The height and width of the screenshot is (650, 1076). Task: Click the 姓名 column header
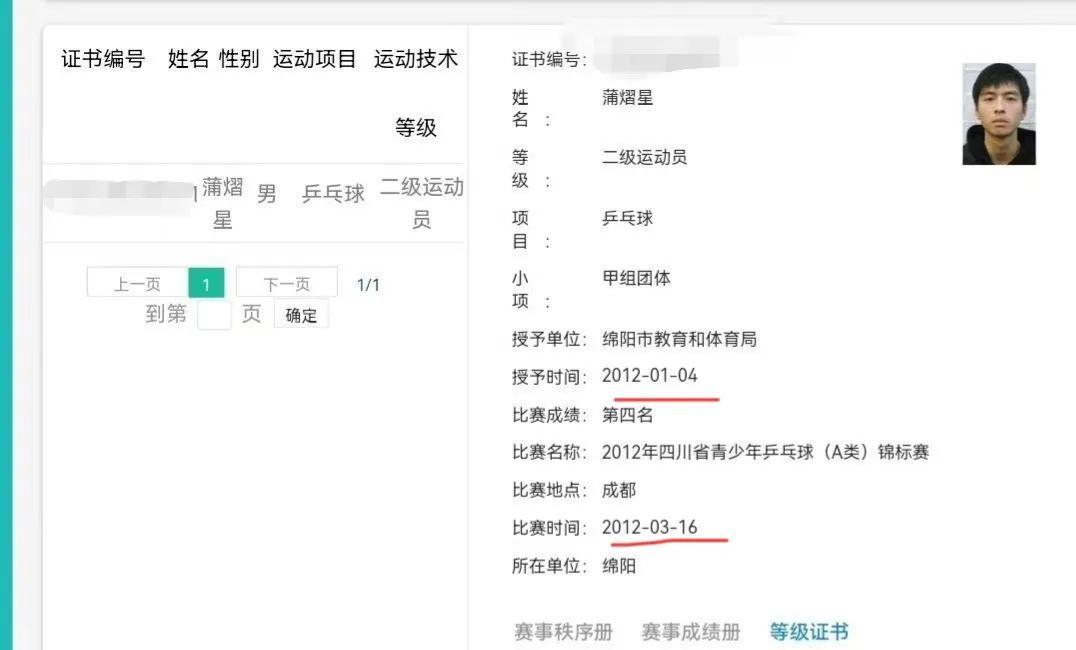coord(188,59)
